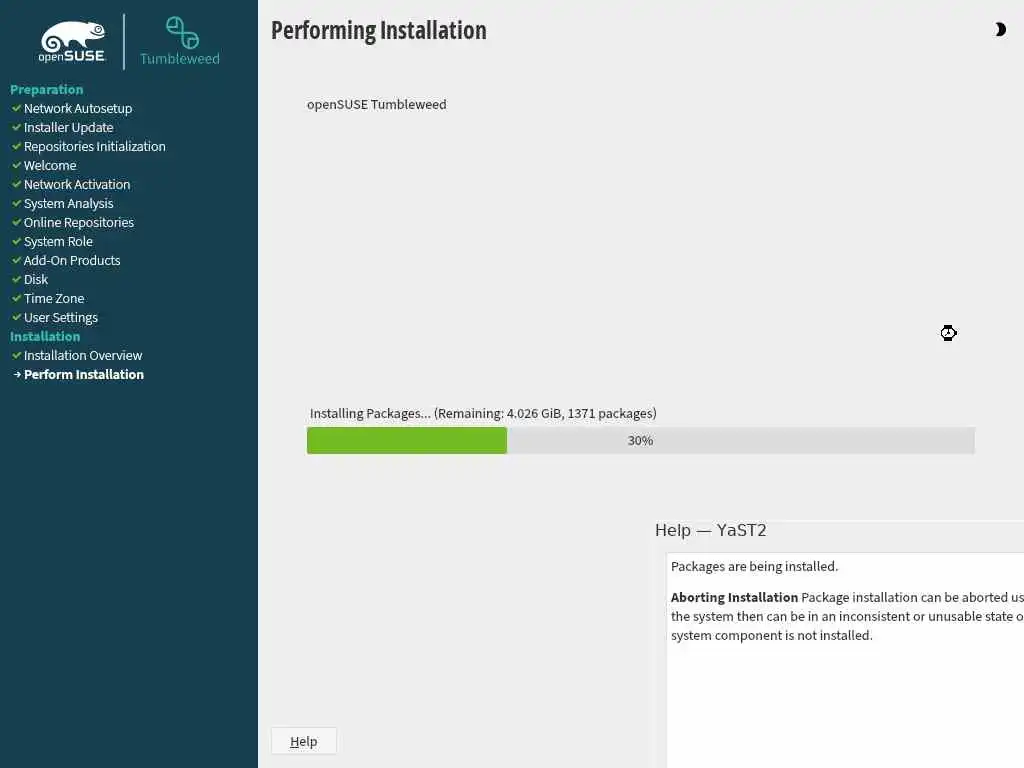Select Installer Update step in sidebar
The image size is (1024, 768).
[x=69, y=127]
